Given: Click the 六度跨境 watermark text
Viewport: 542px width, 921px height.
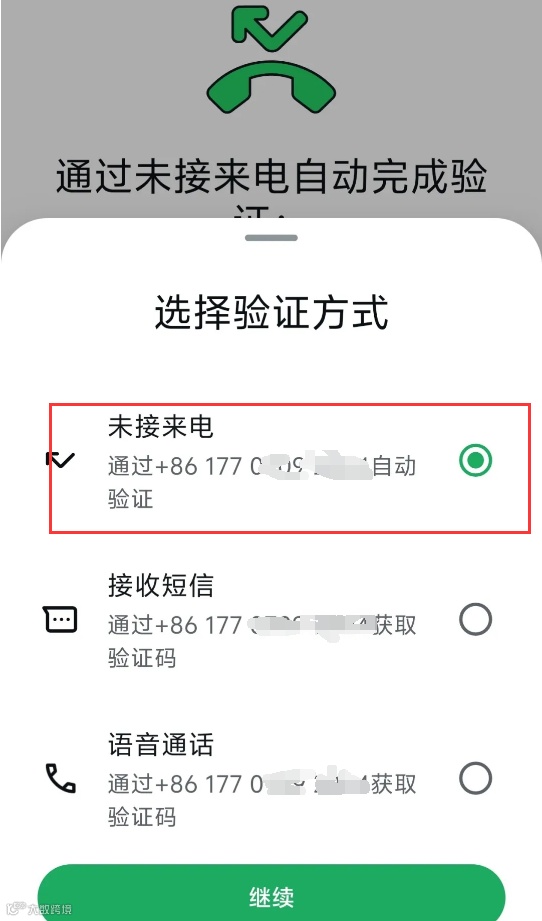Looking at the screenshot, I should click(x=50, y=909).
